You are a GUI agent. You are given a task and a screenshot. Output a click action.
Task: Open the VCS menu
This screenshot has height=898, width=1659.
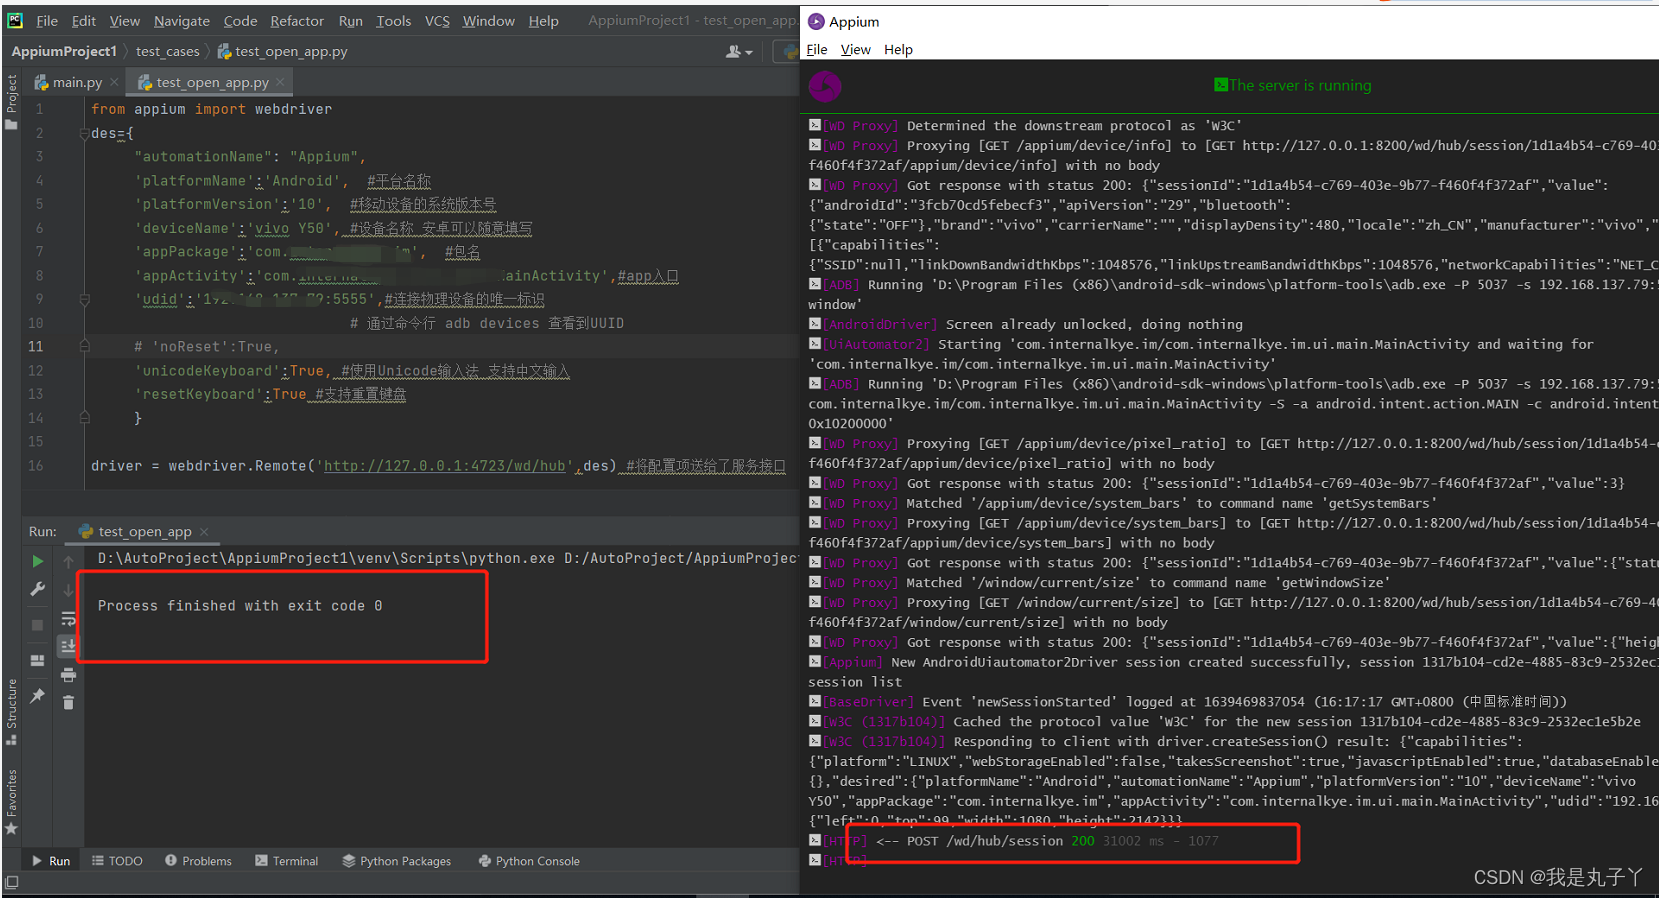pos(437,21)
